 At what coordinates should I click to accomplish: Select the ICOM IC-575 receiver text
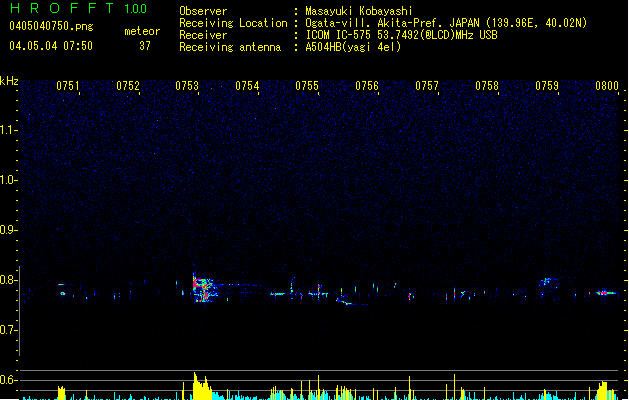click(x=401, y=35)
